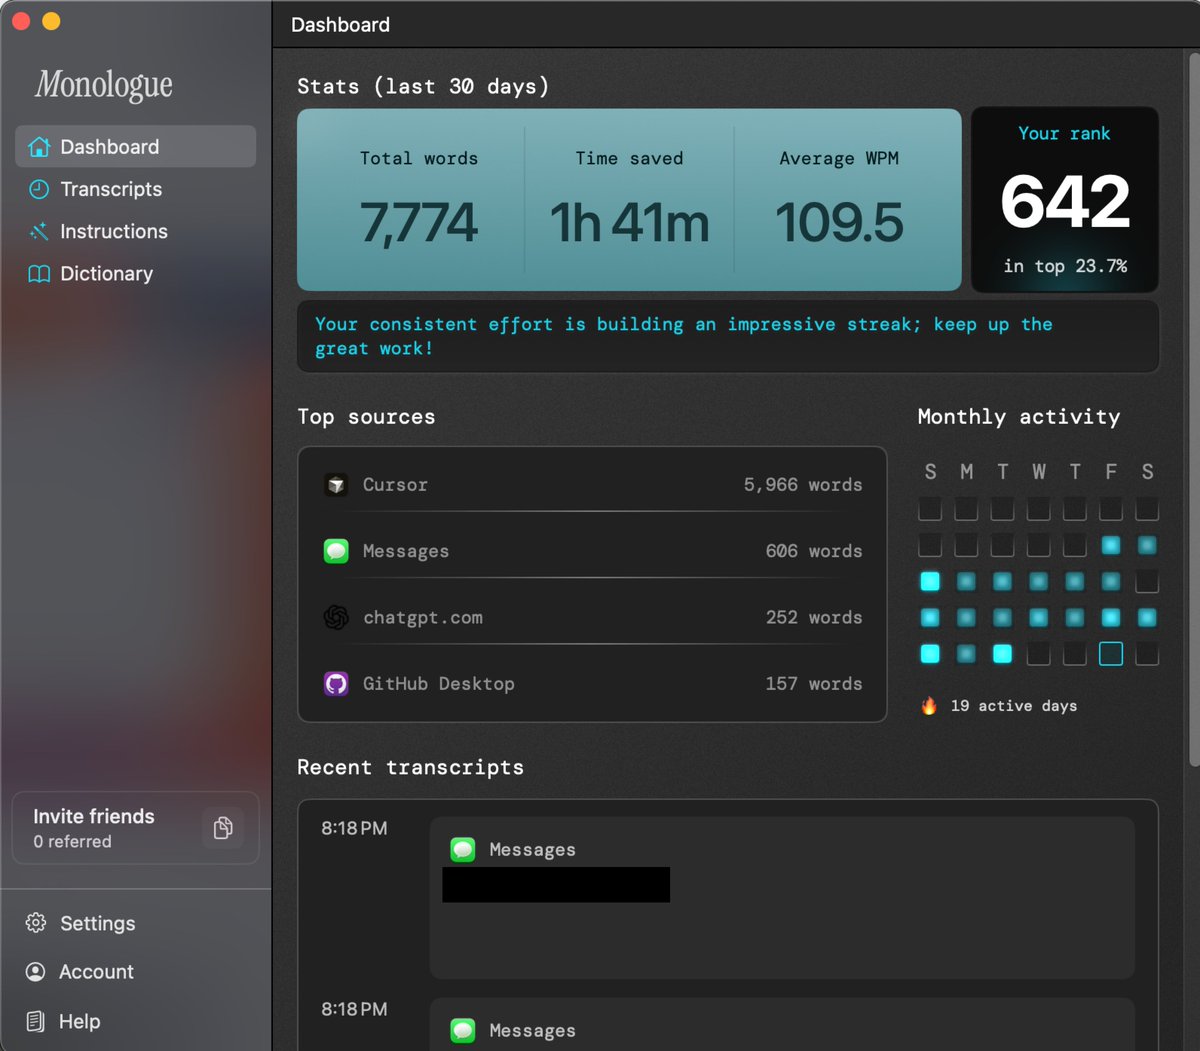Click the Saturday cell in fourth calendar row

pyautogui.click(x=1147, y=617)
